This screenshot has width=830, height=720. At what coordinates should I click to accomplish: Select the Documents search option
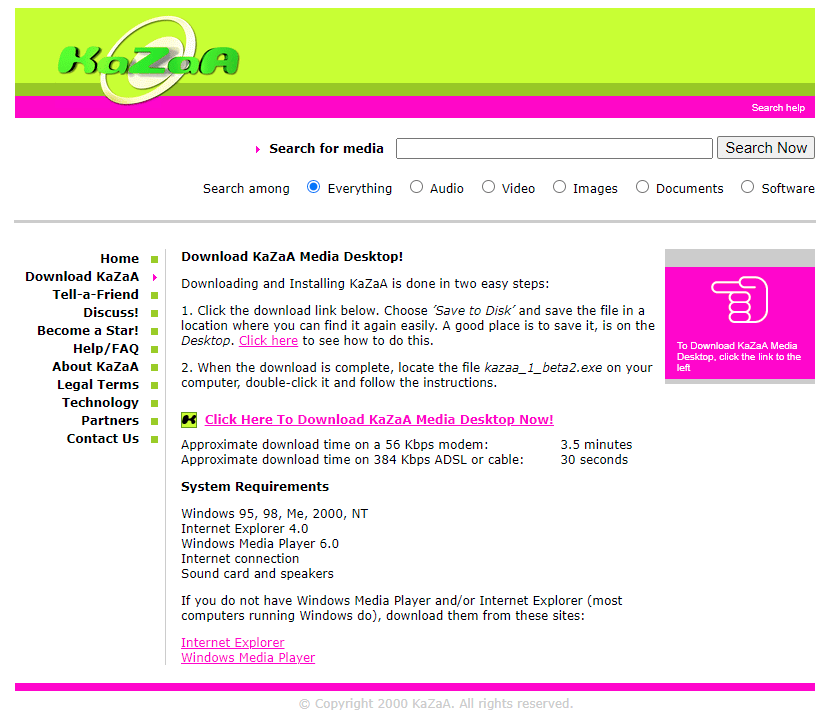pyautogui.click(x=643, y=187)
